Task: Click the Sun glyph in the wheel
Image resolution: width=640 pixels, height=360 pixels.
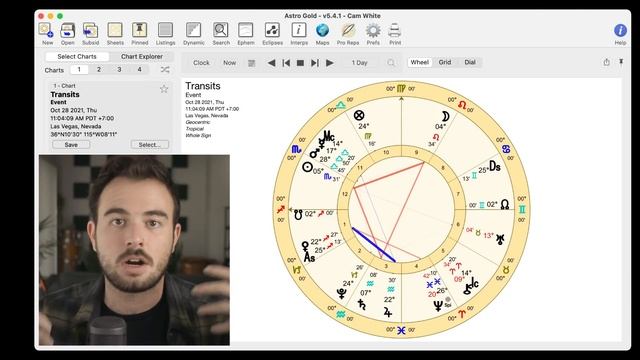Action: click(307, 167)
